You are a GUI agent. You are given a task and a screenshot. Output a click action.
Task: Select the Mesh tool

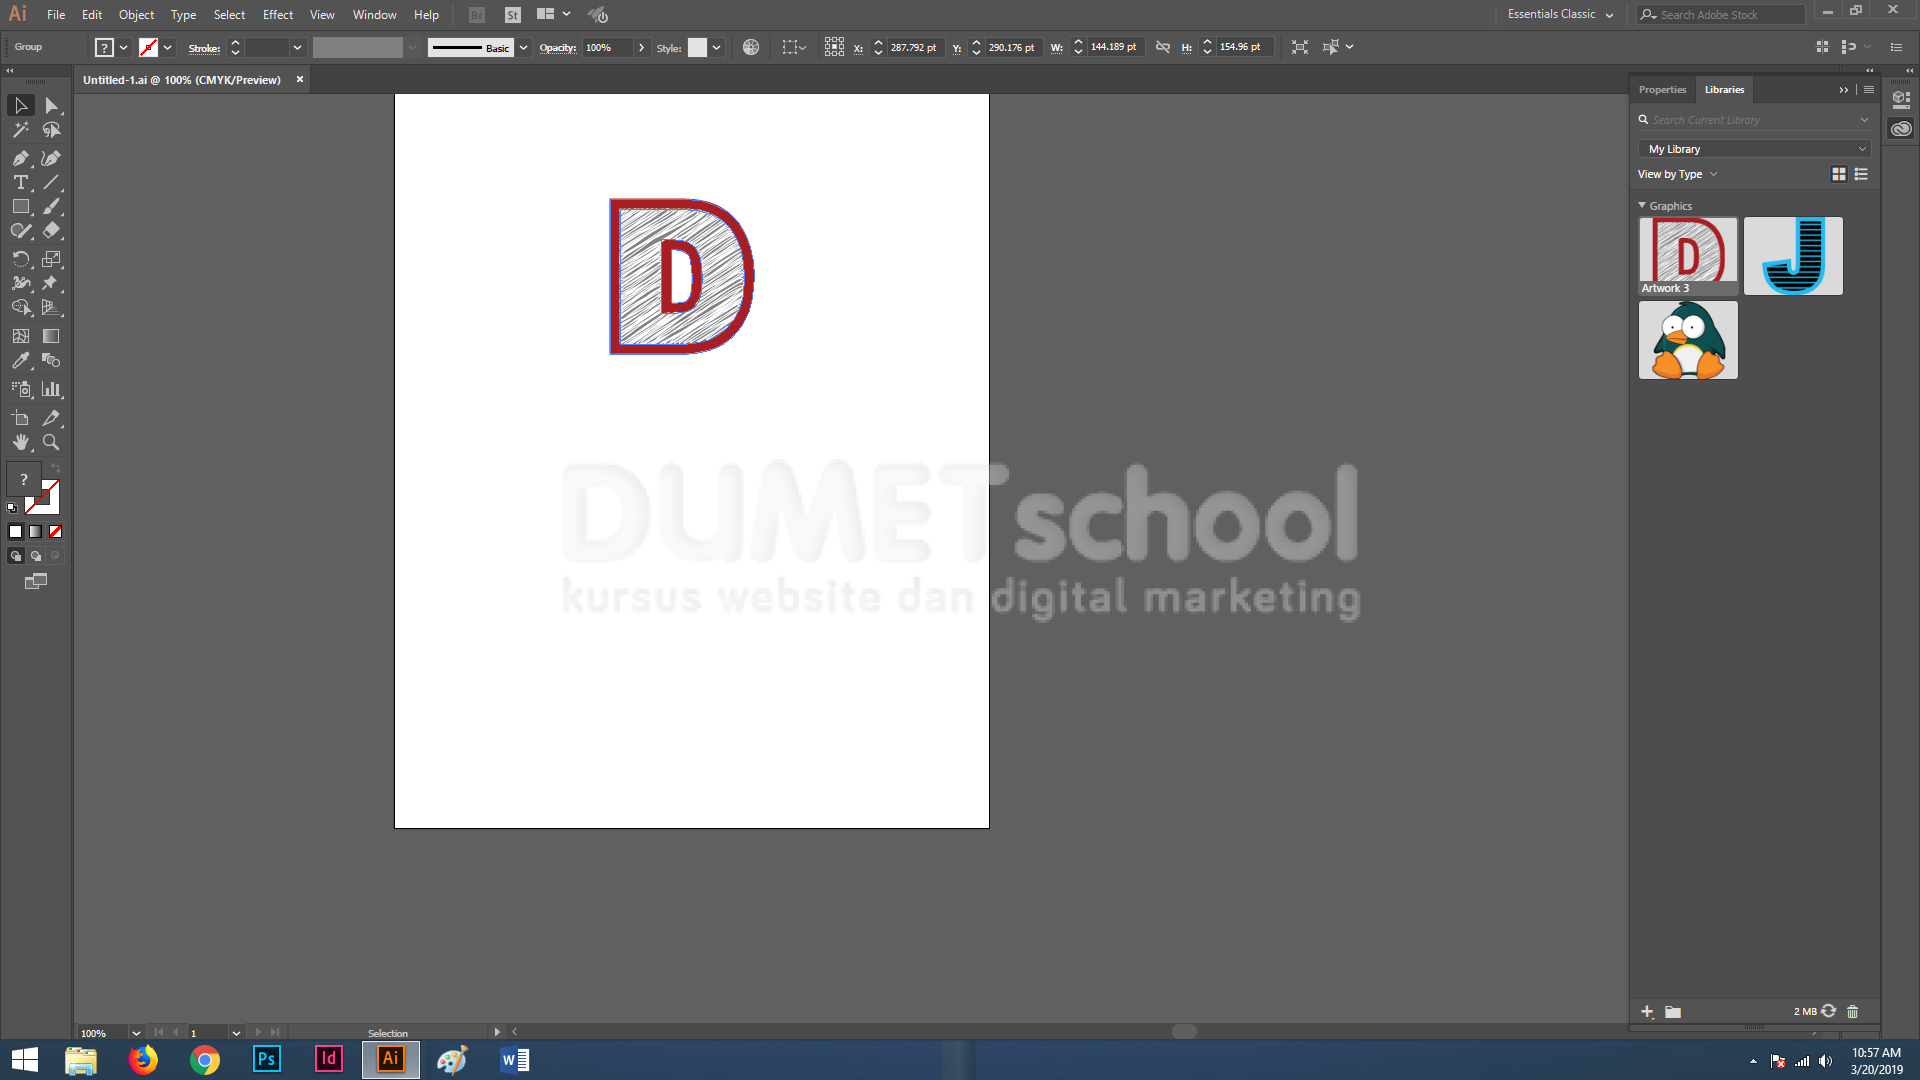click(21, 336)
